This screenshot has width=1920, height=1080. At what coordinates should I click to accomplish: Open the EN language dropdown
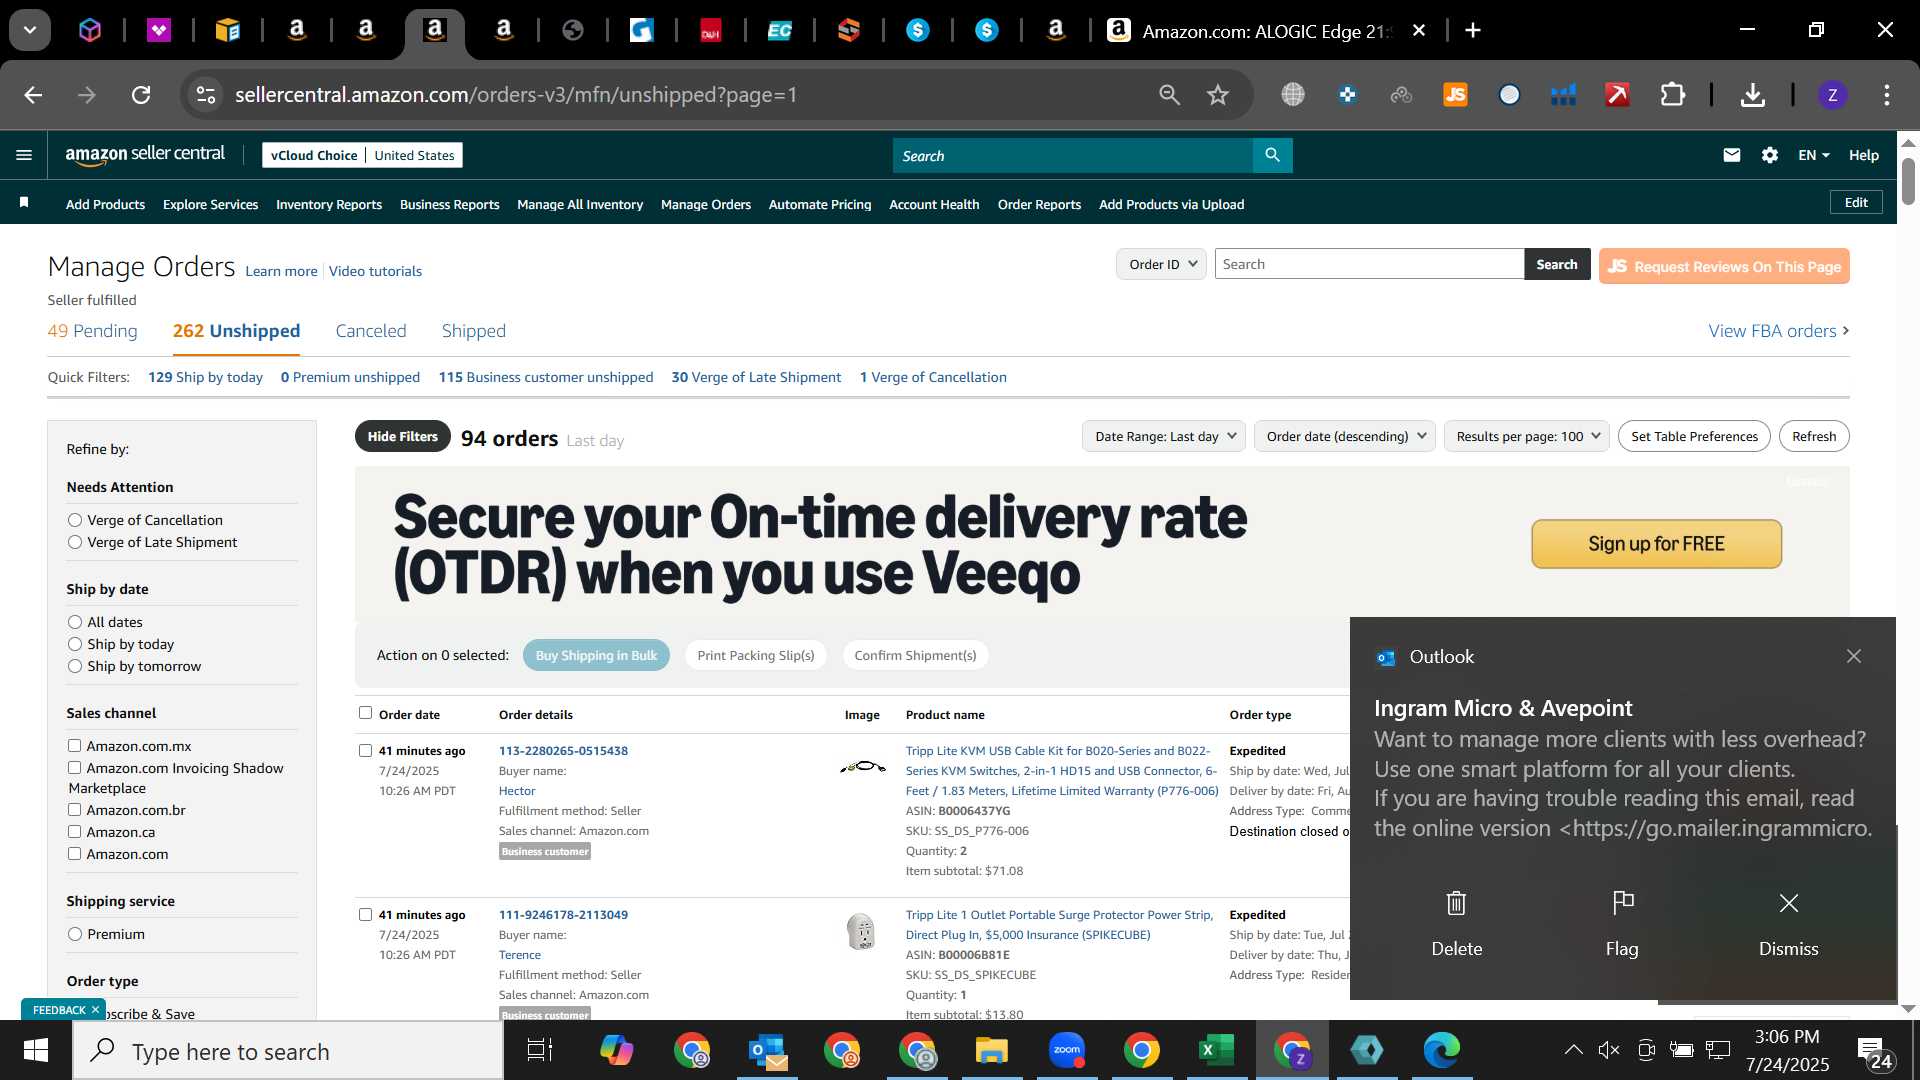pyautogui.click(x=1814, y=155)
